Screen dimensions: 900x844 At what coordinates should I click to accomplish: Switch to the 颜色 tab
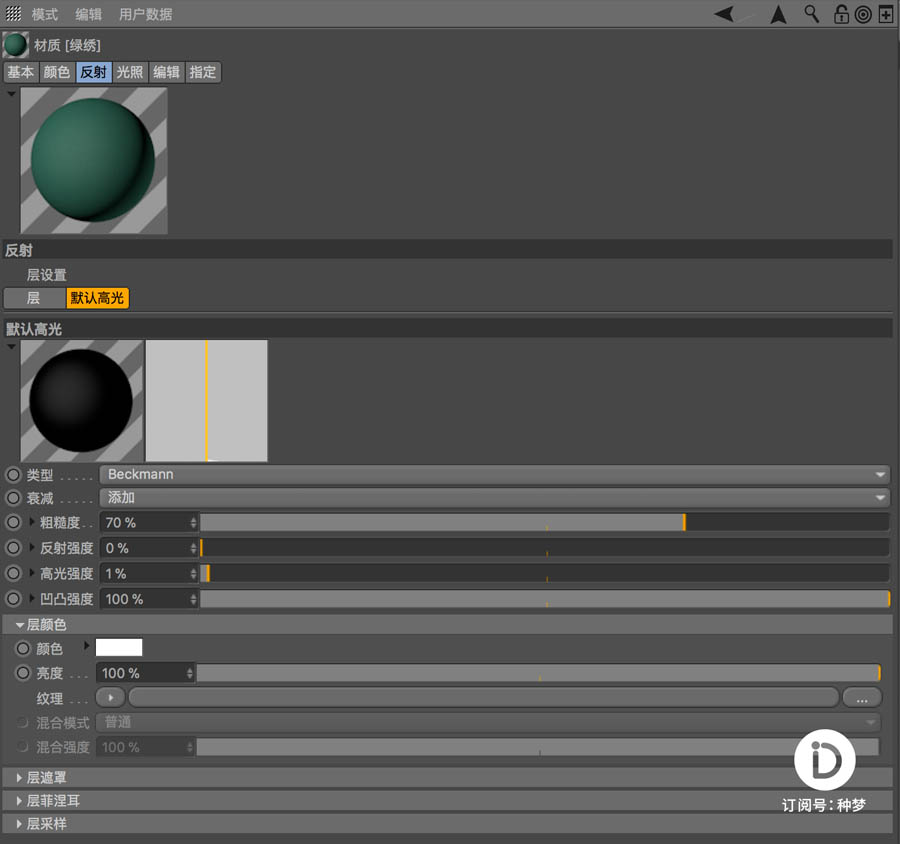pyautogui.click(x=56, y=71)
